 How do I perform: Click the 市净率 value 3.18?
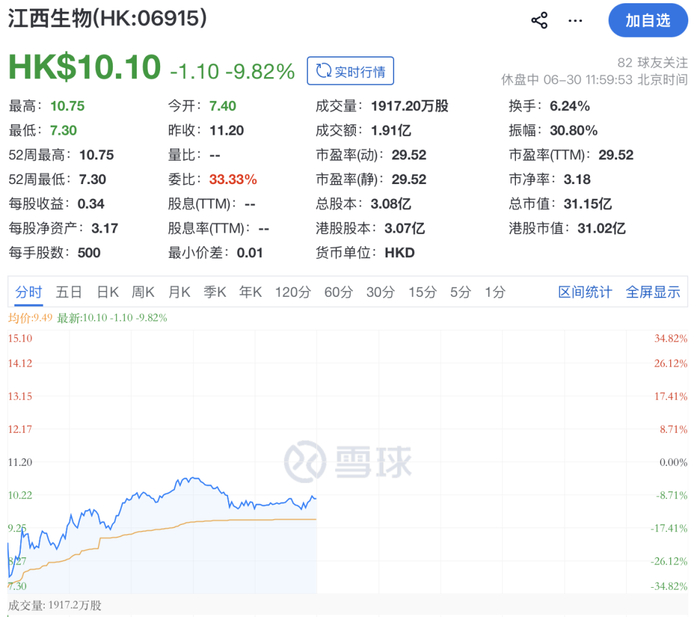coord(577,179)
